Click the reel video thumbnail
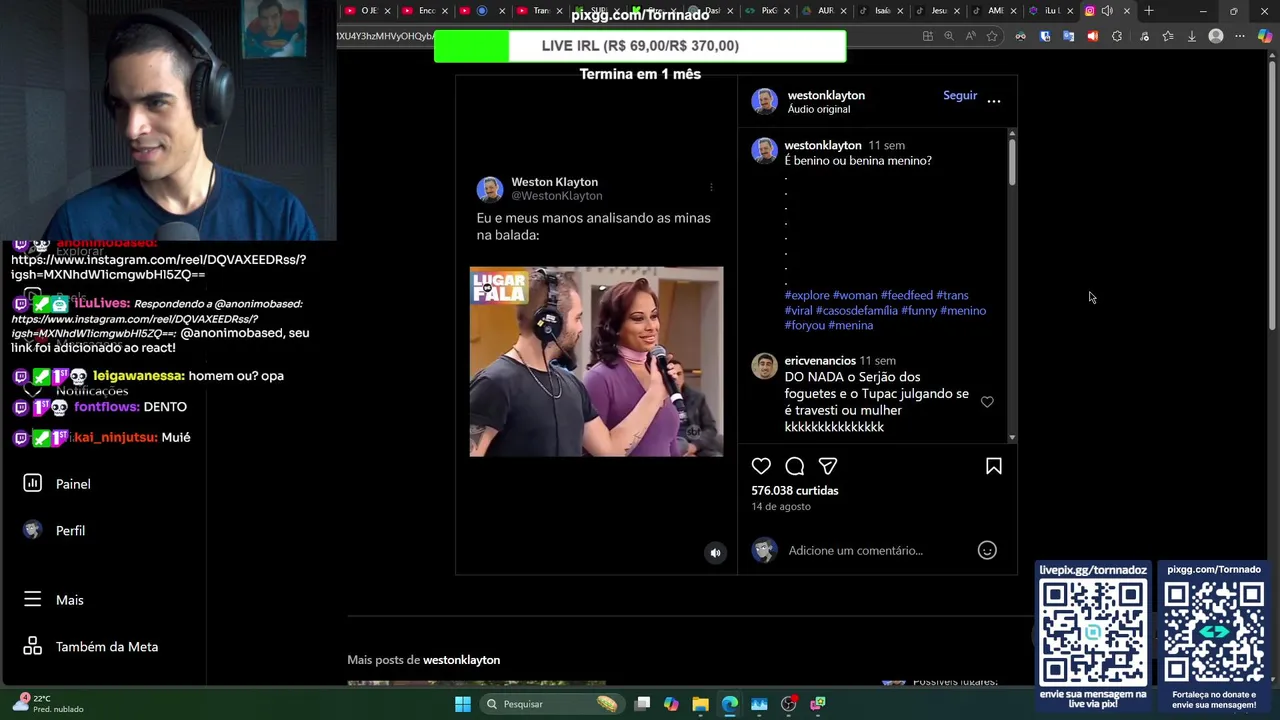The height and width of the screenshot is (720, 1280). coord(596,361)
